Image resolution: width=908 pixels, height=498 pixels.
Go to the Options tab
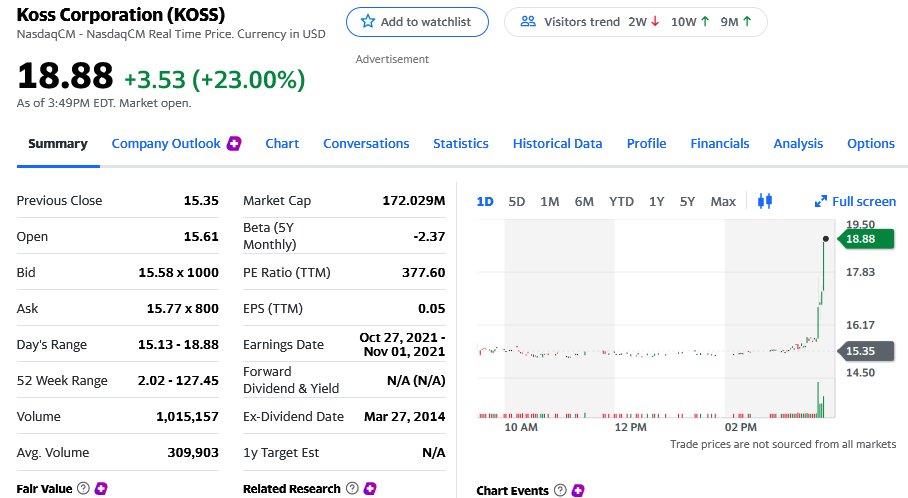[871, 144]
